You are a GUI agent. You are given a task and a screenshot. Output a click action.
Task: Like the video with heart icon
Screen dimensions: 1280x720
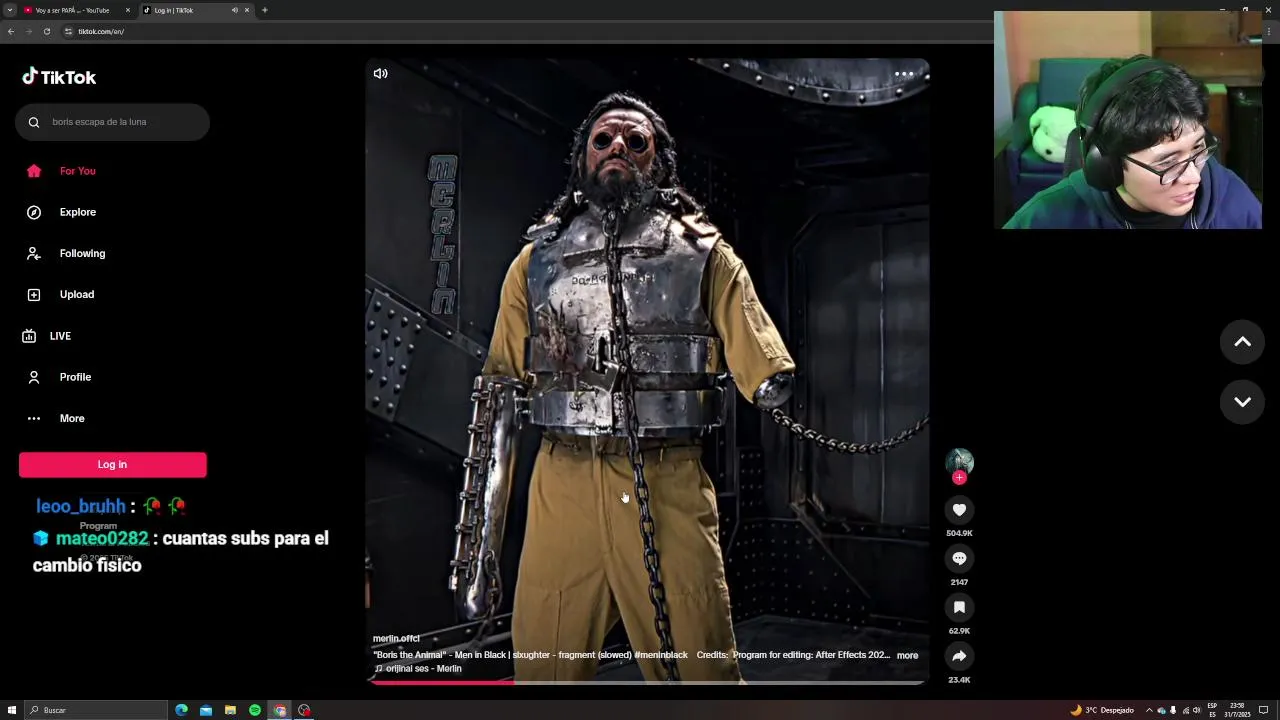[959, 510]
